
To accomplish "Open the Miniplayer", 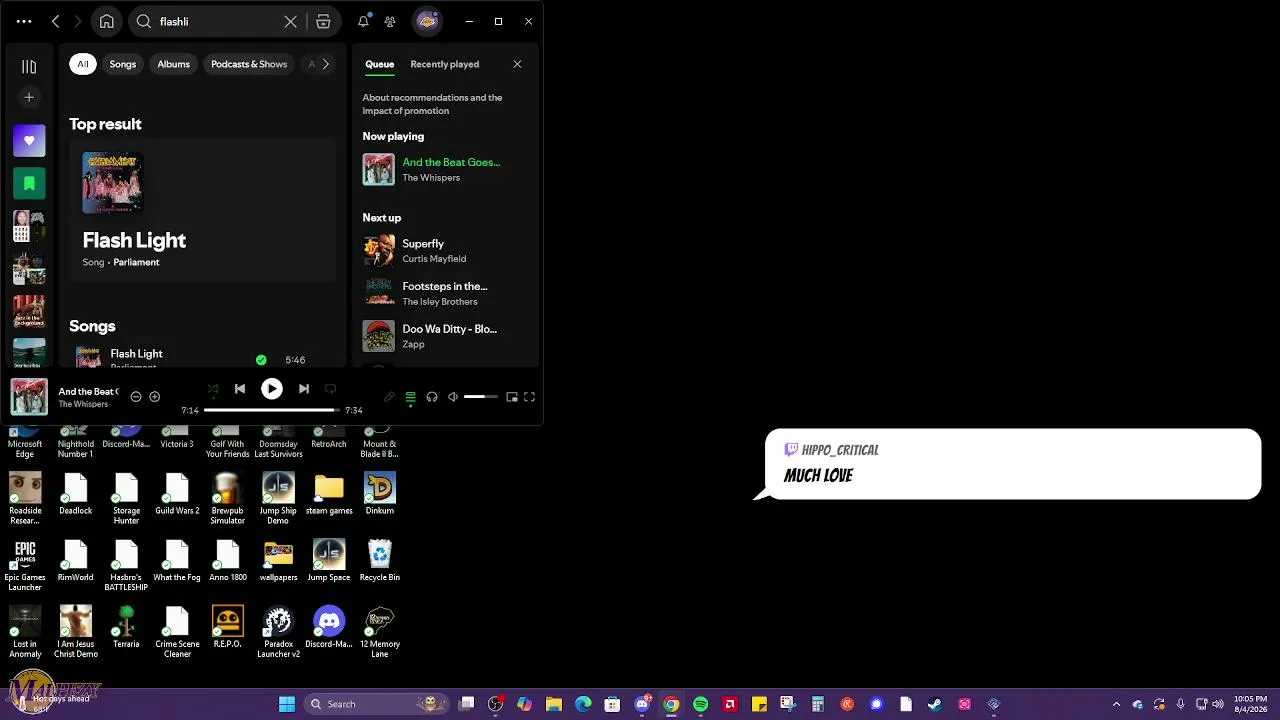I will tap(512, 397).
